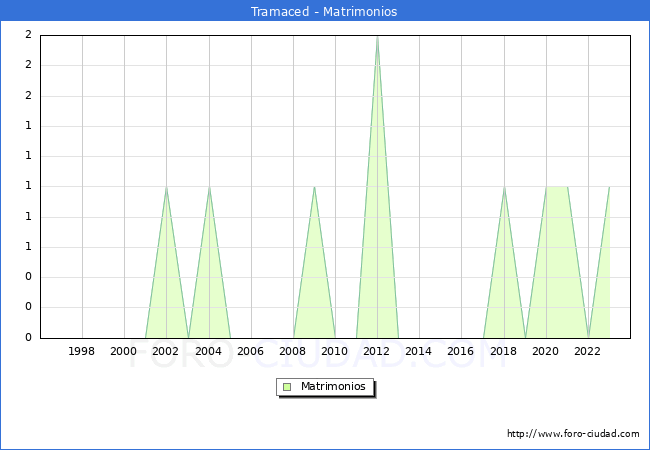Click the 2004 data peak

[209, 188]
